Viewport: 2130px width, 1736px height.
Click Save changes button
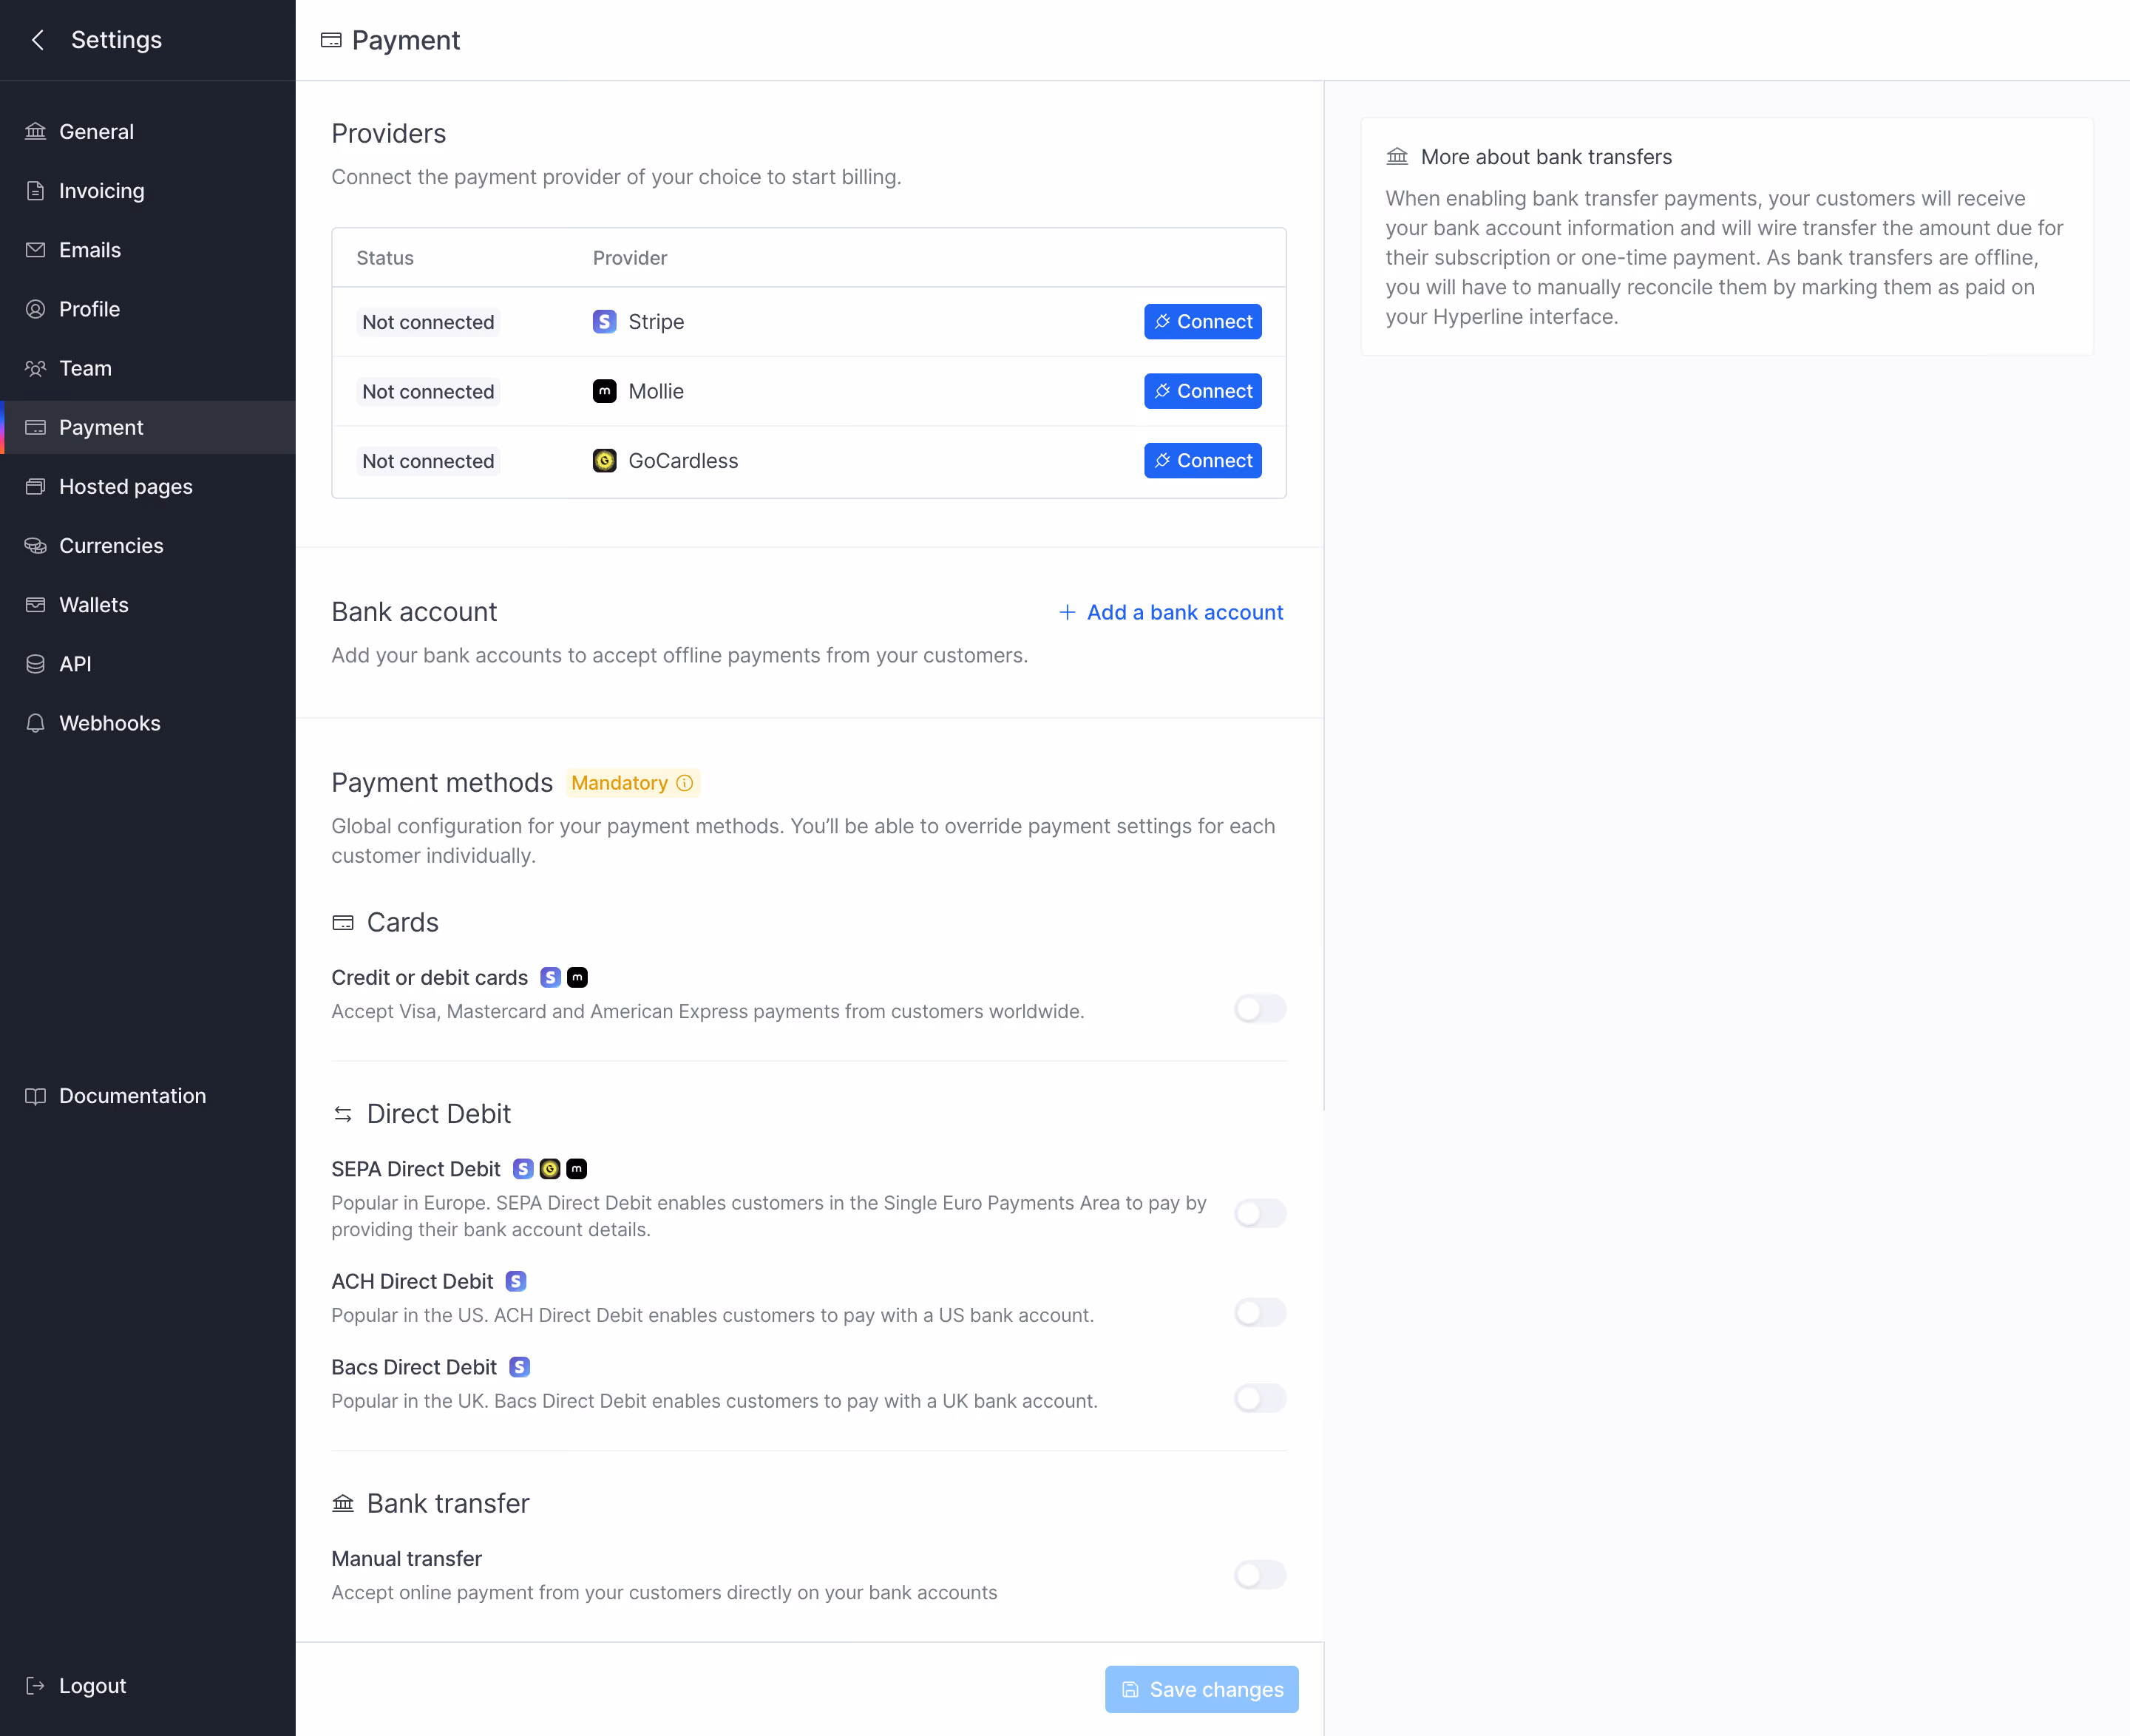[1201, 1689]
